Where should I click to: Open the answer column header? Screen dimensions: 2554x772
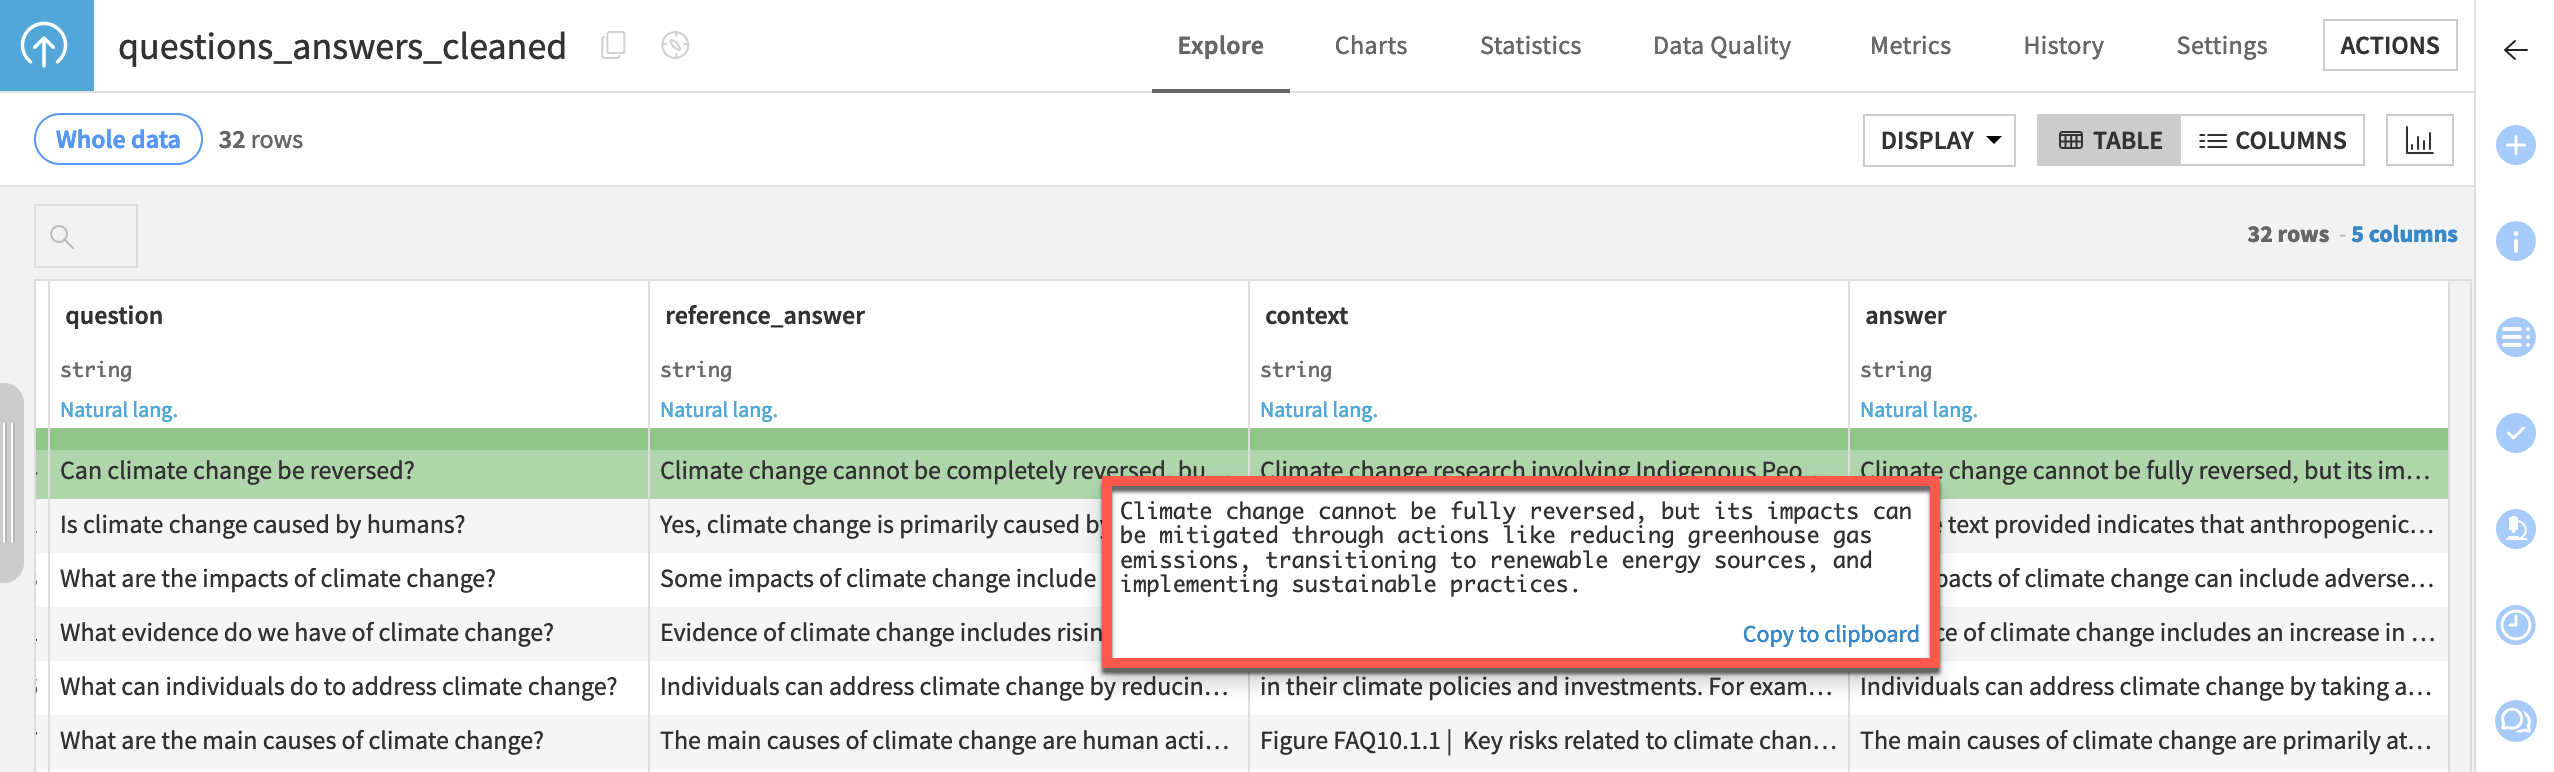1905,316
